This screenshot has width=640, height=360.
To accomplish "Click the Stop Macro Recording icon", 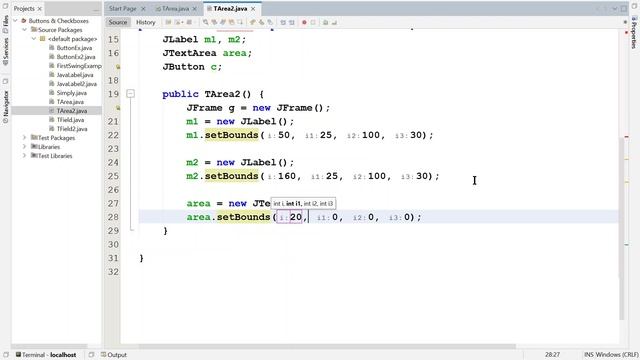I will (313, 22).
